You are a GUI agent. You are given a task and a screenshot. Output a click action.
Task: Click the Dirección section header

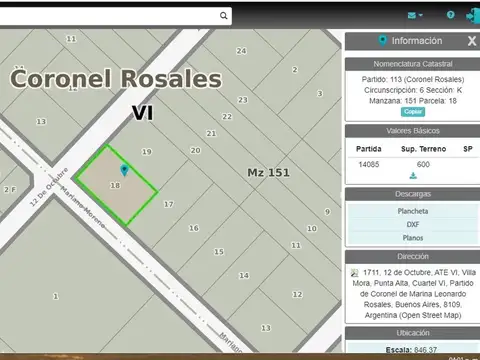(x=413, y=256)
